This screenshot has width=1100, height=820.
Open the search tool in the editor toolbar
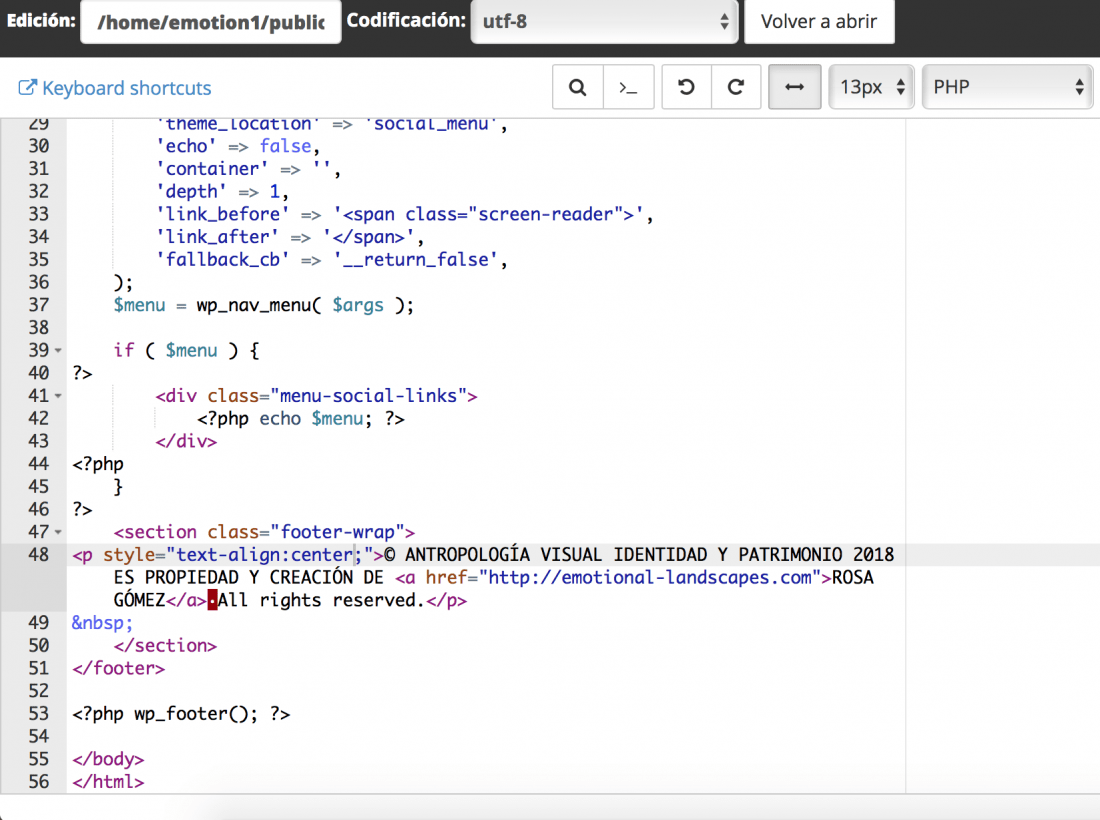[x=577, y=87]
